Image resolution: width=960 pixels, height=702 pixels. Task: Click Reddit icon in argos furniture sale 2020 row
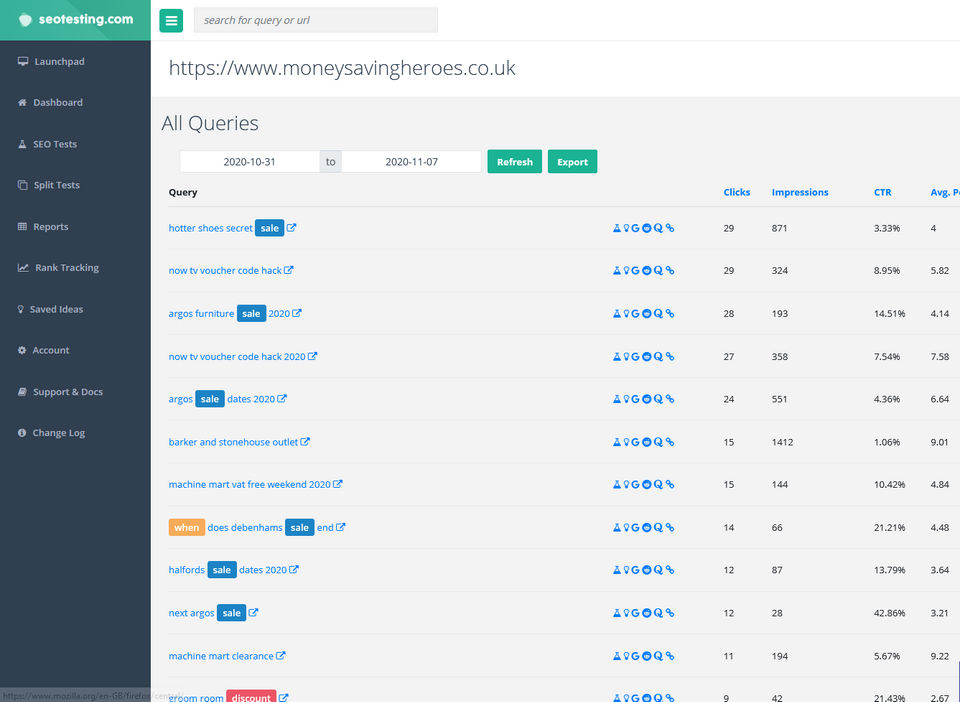[647, 313]
